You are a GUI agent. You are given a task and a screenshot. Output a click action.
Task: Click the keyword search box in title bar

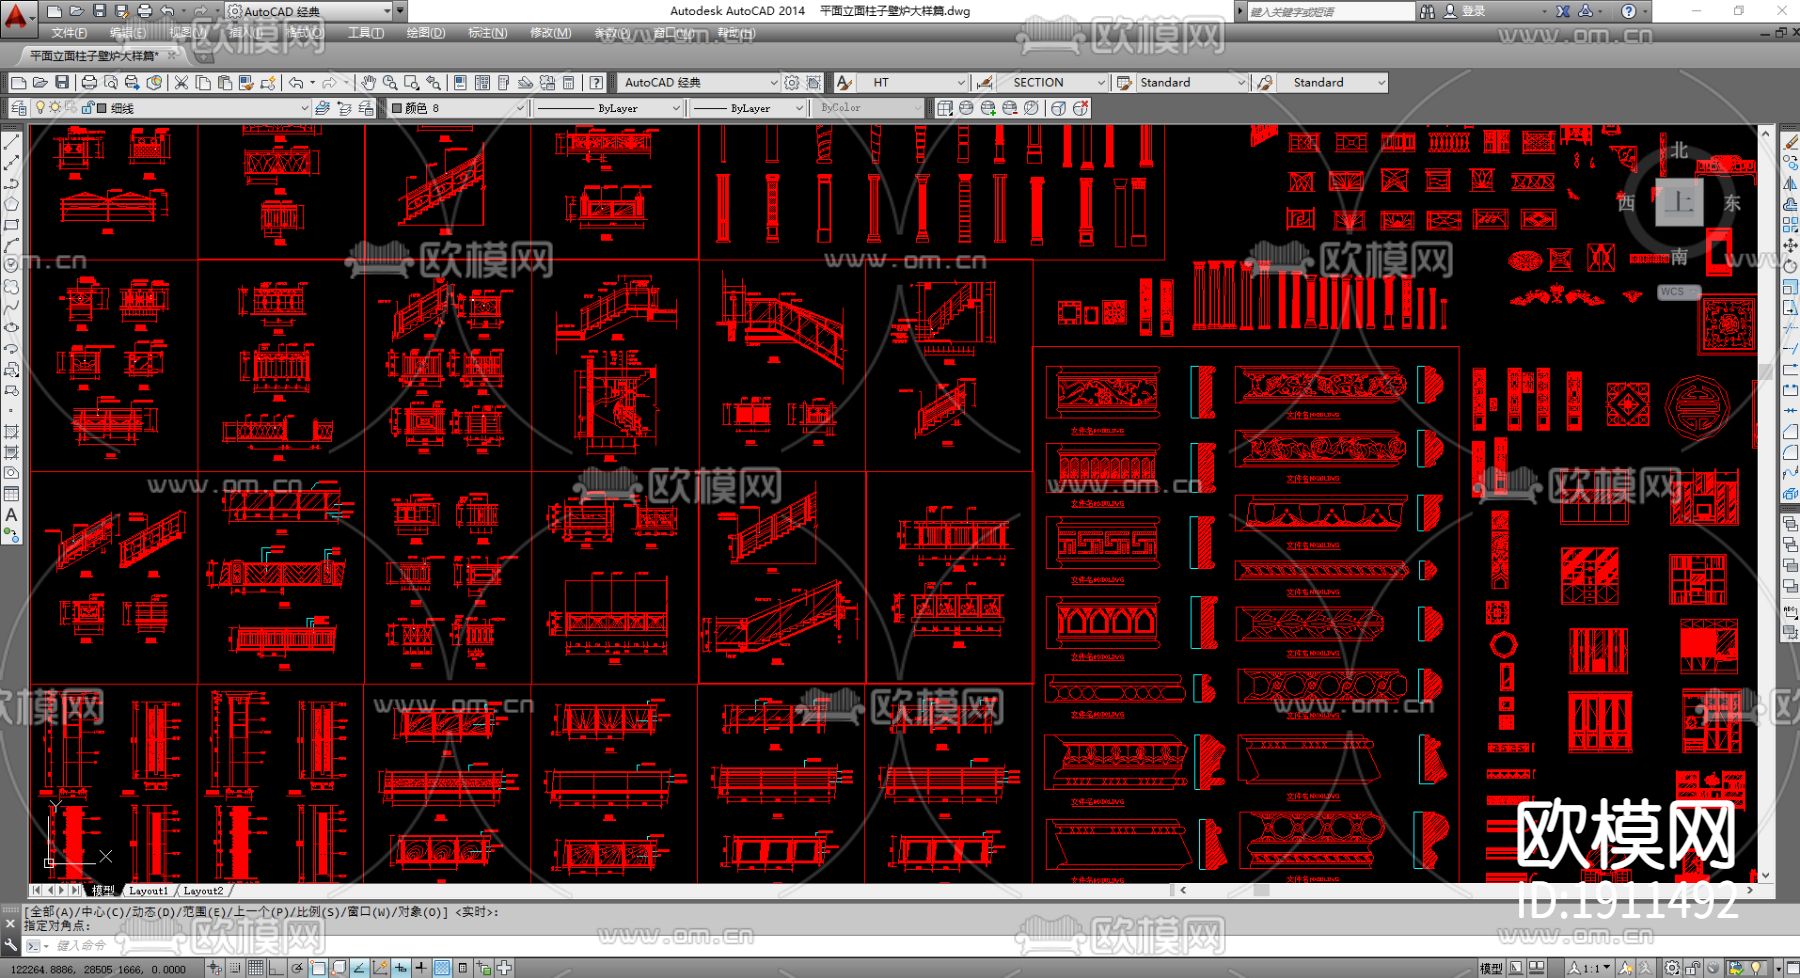pos(1330,11)
